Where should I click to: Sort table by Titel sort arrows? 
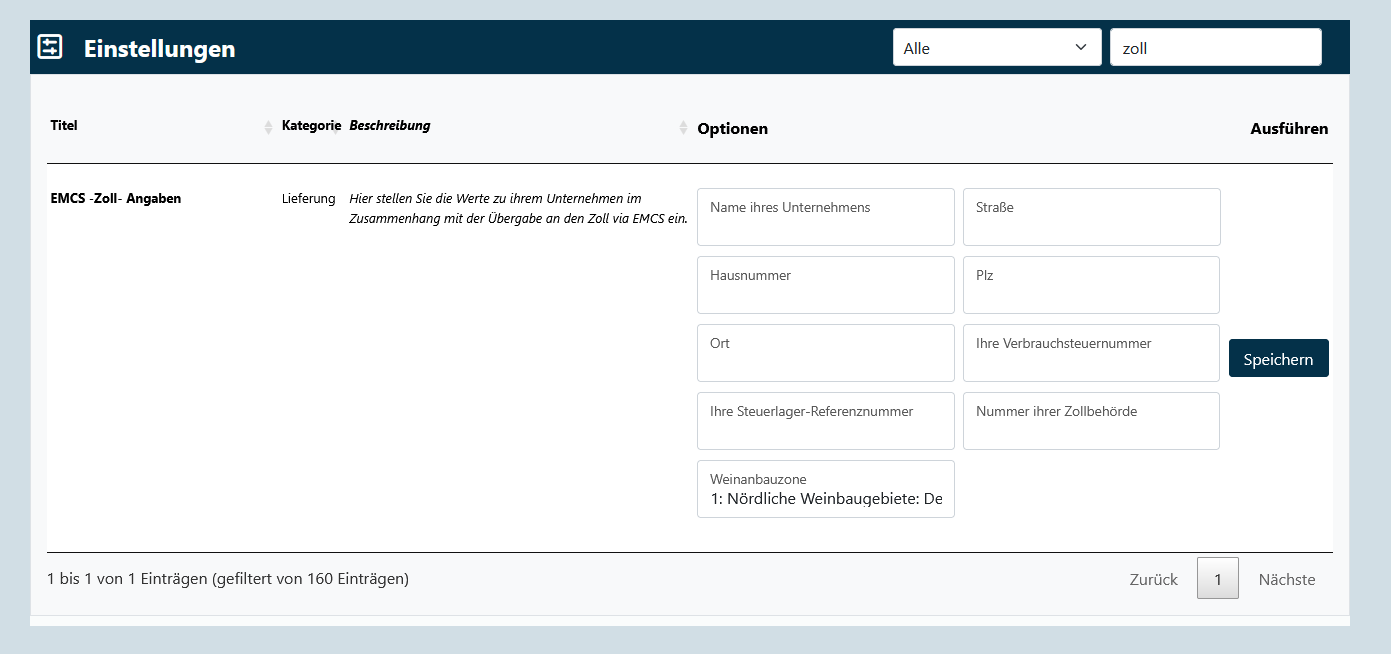pos(268,127)
